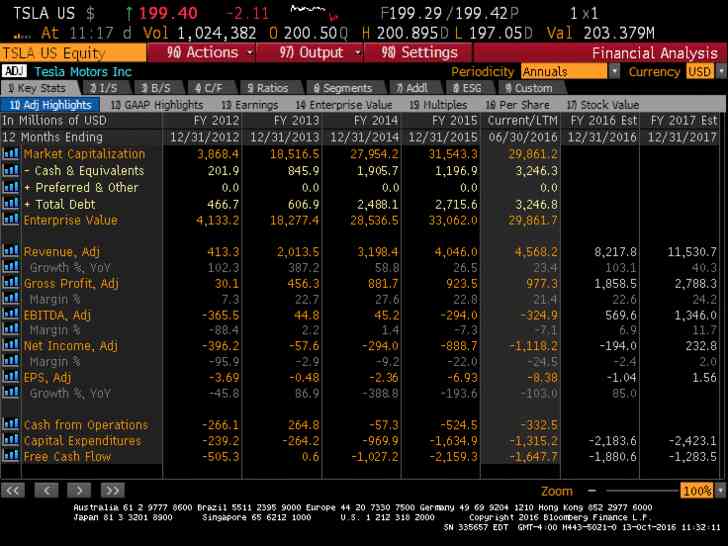Select Earnings sub-tab

(250, 105)
